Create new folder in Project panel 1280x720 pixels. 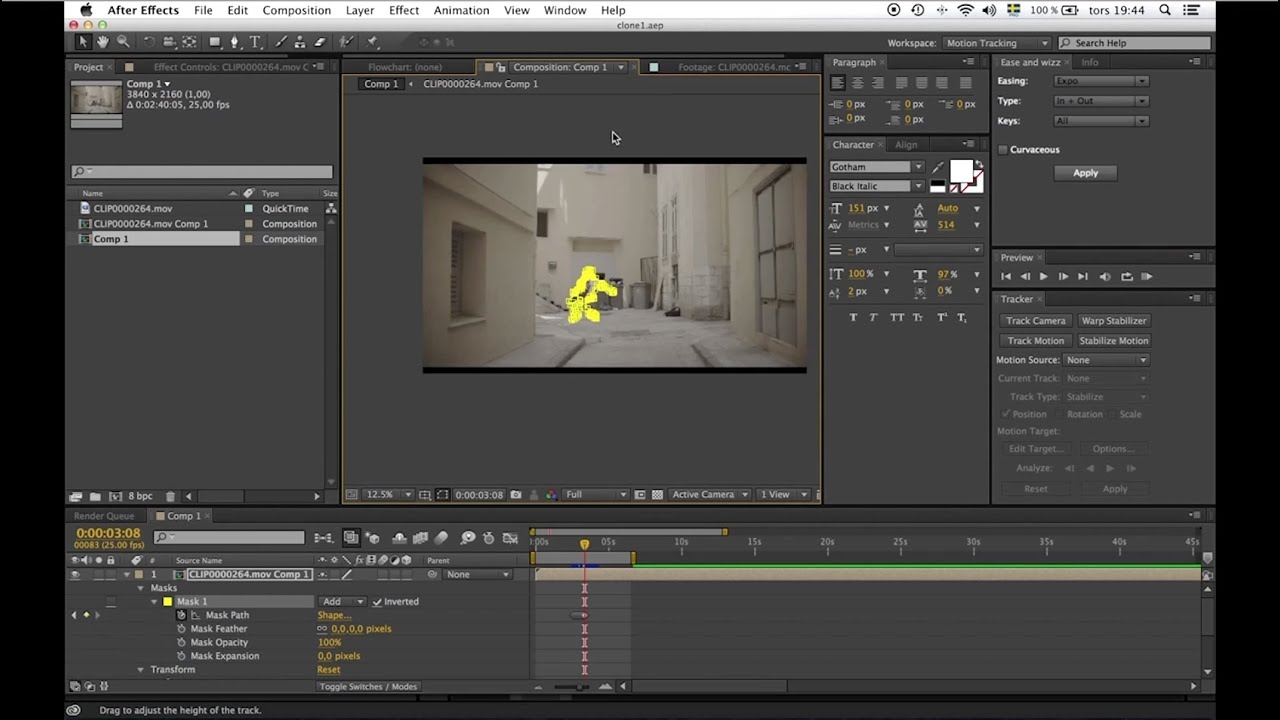click(95, 497)
